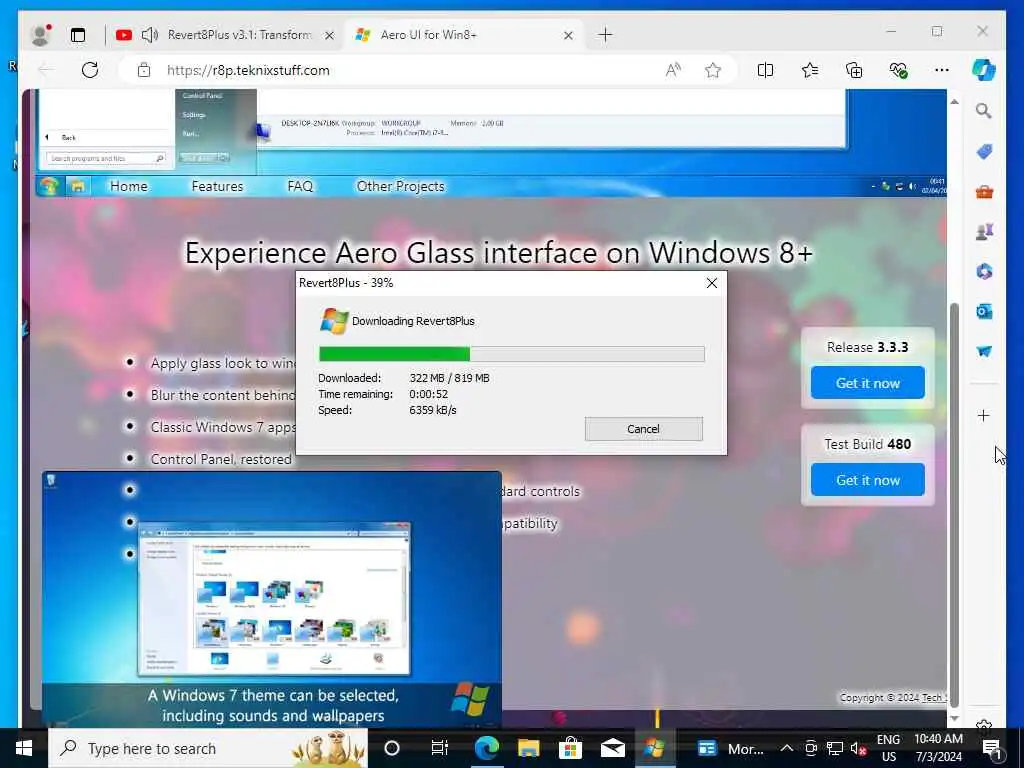Open the Windows Start menu
The image size is (1024, 768).
point(24,748)
